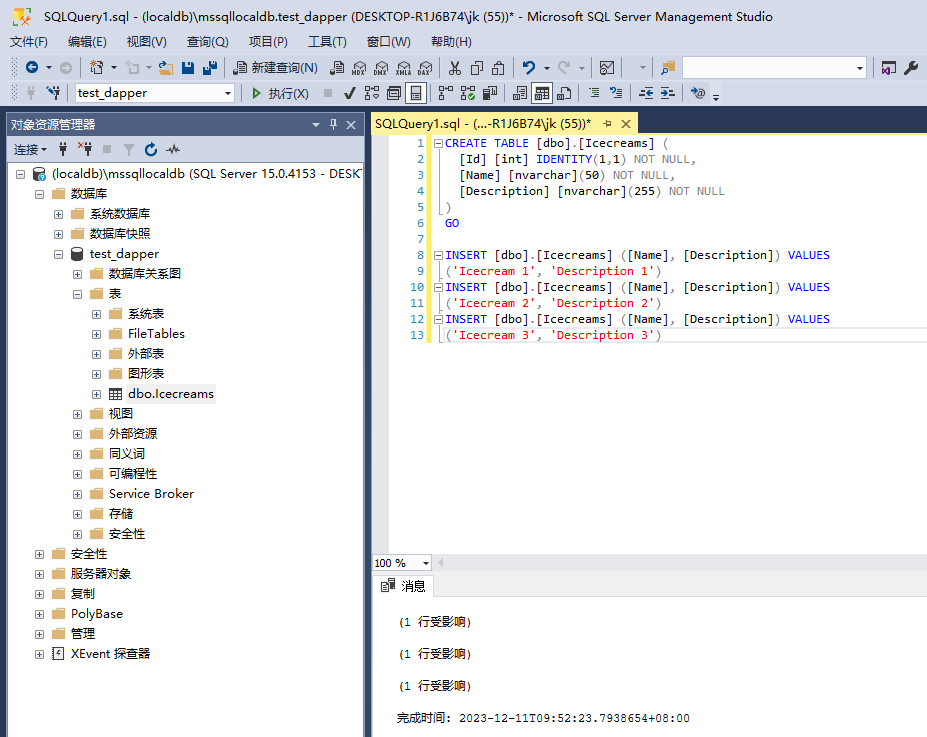927x737 pixels.
Task: Toggle Results to Text output mode
Action: click(519, 93)
